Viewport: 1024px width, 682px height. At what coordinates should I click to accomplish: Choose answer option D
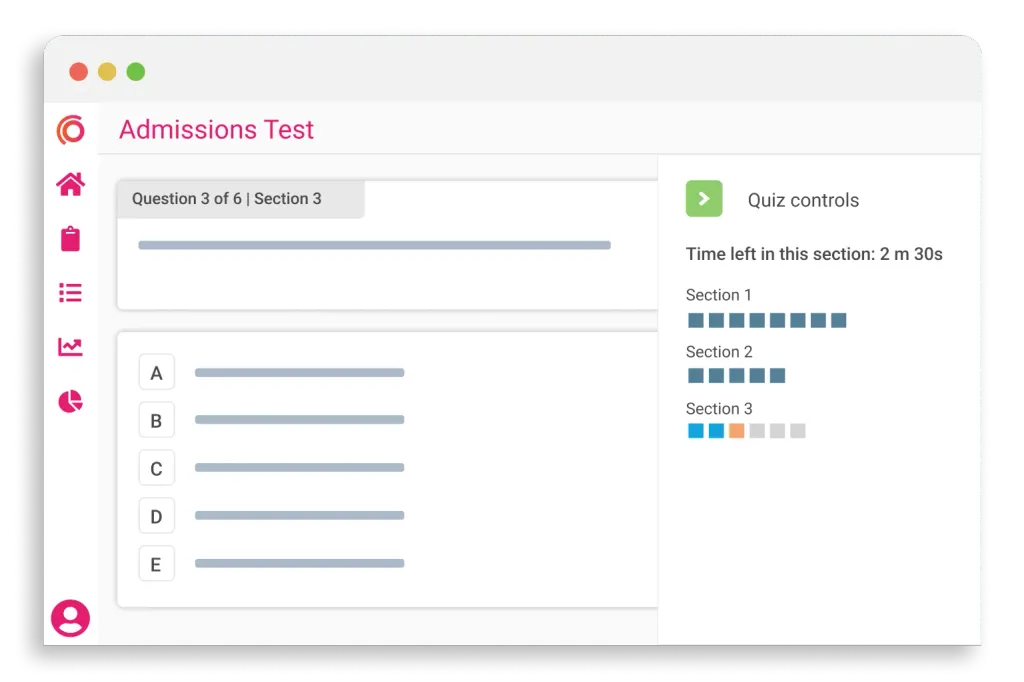click(156, 516)
